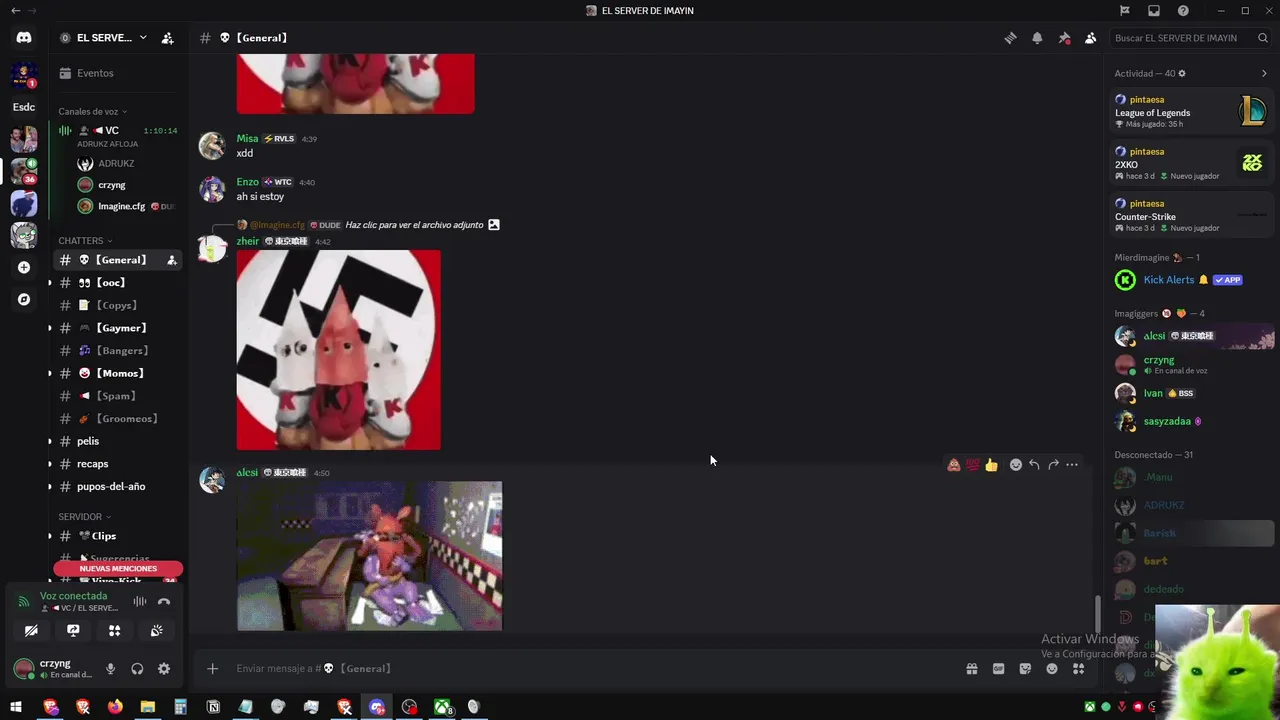Open the inbox icon in title bar
Viewport: 1280px width, 720px height.
(1154, 11)
